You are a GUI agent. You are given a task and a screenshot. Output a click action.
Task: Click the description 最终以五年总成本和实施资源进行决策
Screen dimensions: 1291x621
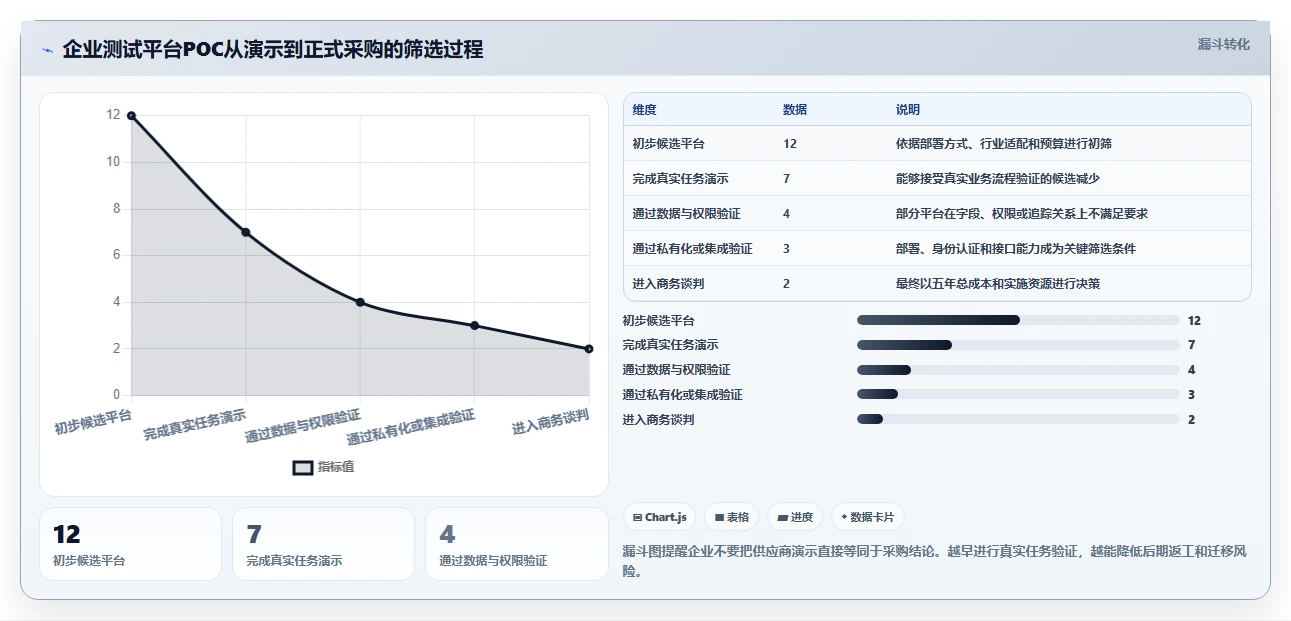pyautogui.click(x=998, y=284)
